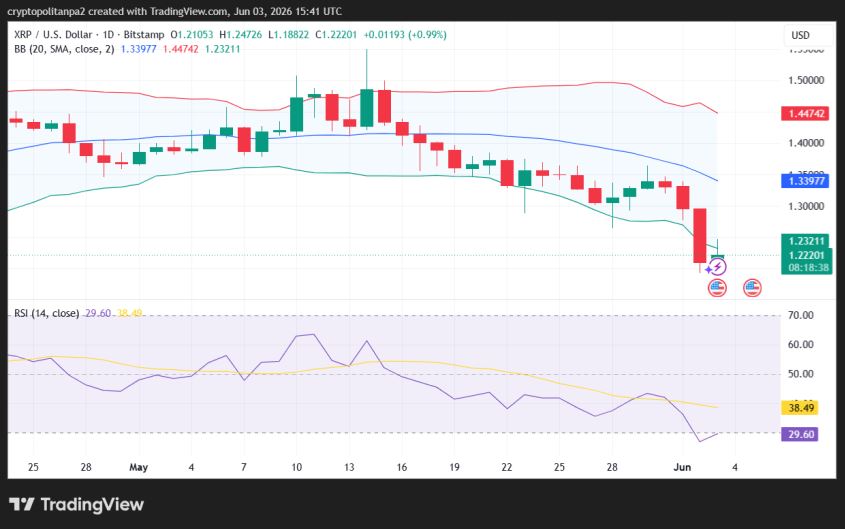Click the 13 date label on the time axis
Image resolution: width=845 pixels, height=529 pixels.
click(349, 468)
